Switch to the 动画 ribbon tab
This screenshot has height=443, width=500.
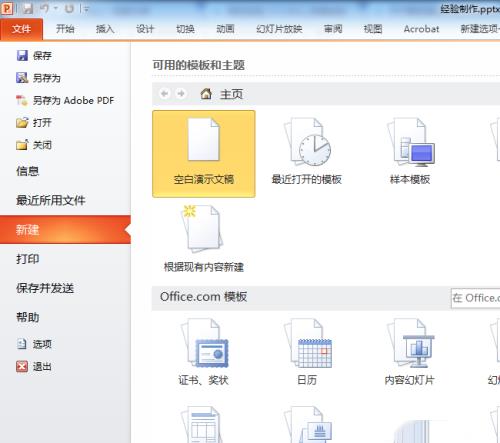pos(225,29)
